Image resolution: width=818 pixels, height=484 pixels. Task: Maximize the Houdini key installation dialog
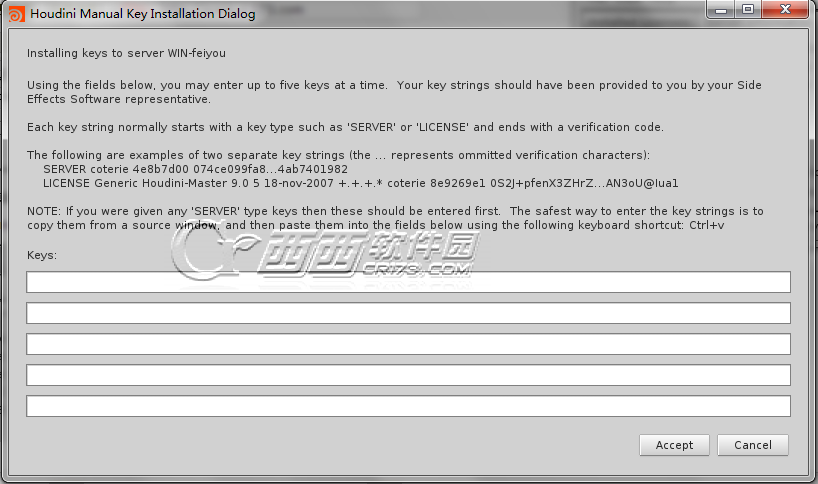click(748, 9)
